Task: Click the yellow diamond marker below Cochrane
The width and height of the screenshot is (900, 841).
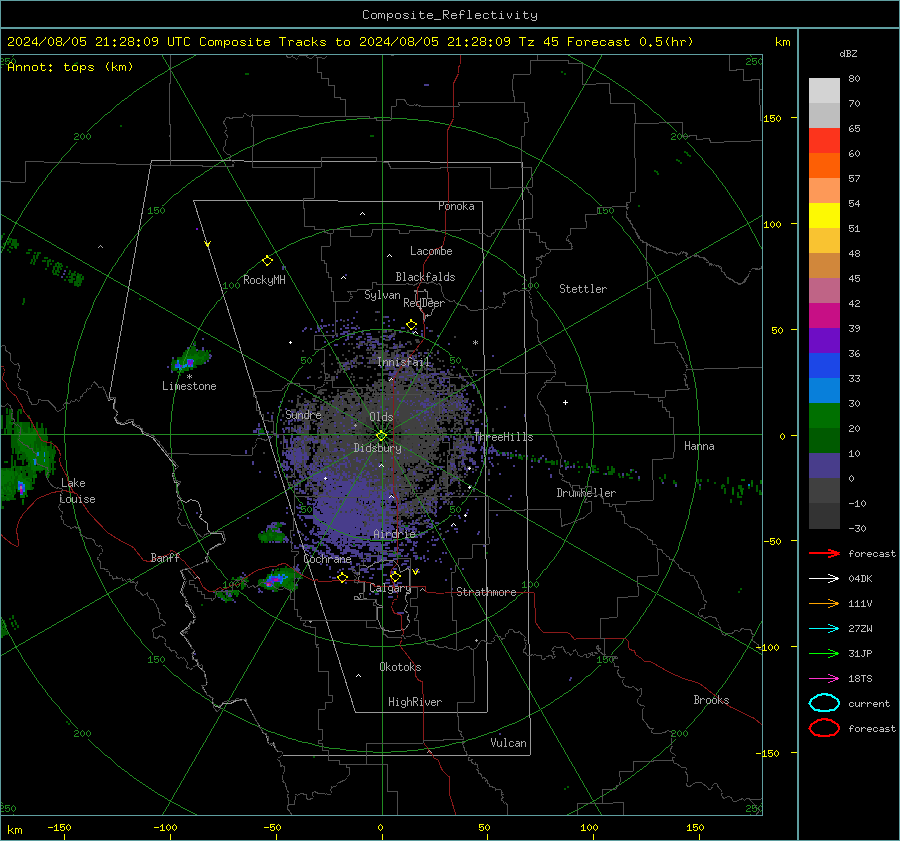Action: [342, 577]
